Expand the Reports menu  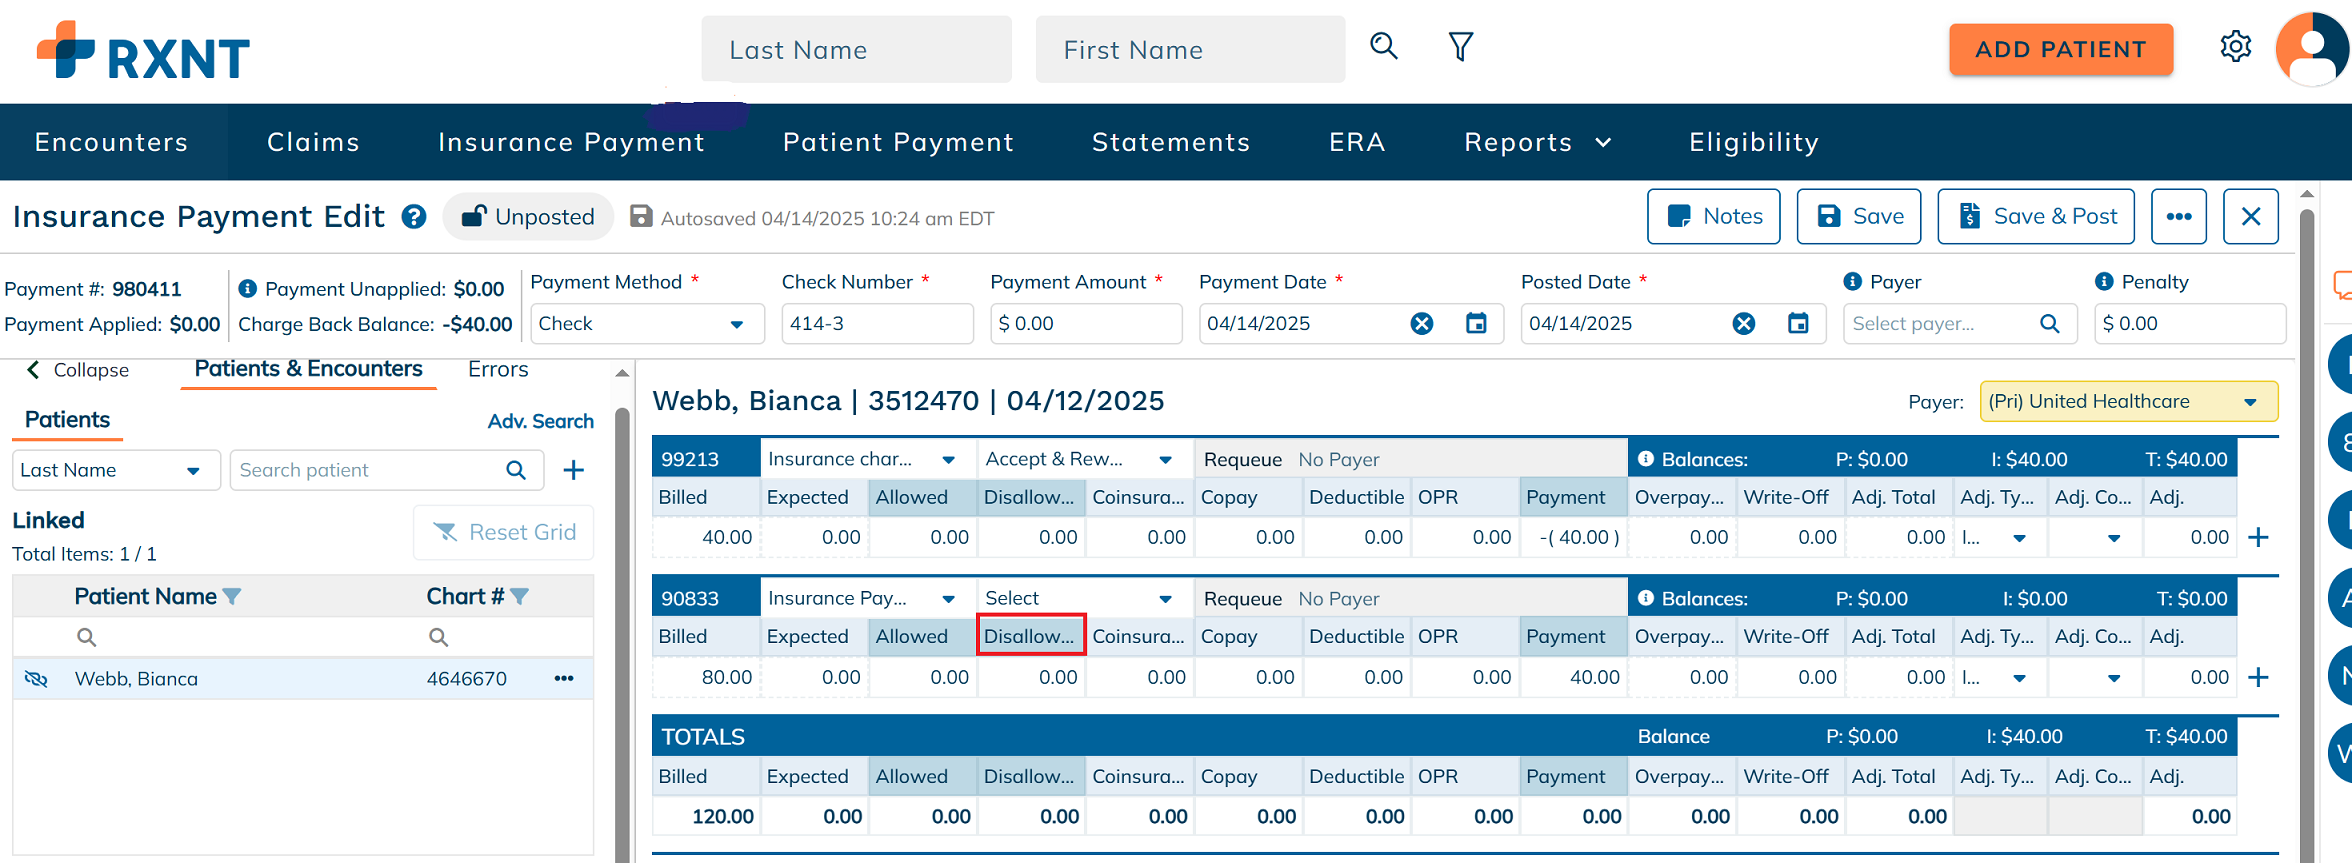(1538, 142)
